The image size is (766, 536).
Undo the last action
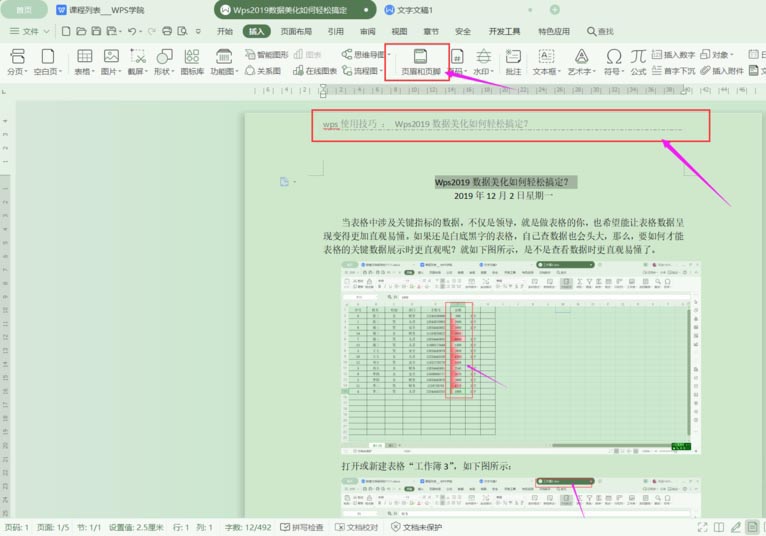(131, 31)
